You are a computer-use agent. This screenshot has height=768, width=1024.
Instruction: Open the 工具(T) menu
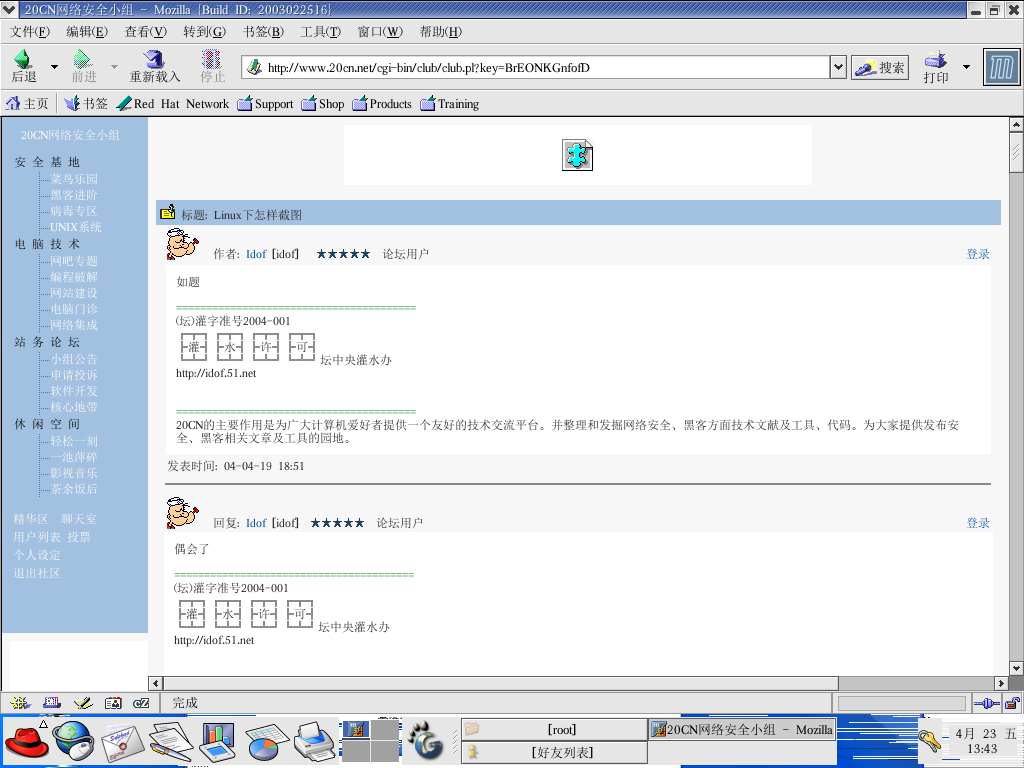pyautogui.click(x=321, y=31)
